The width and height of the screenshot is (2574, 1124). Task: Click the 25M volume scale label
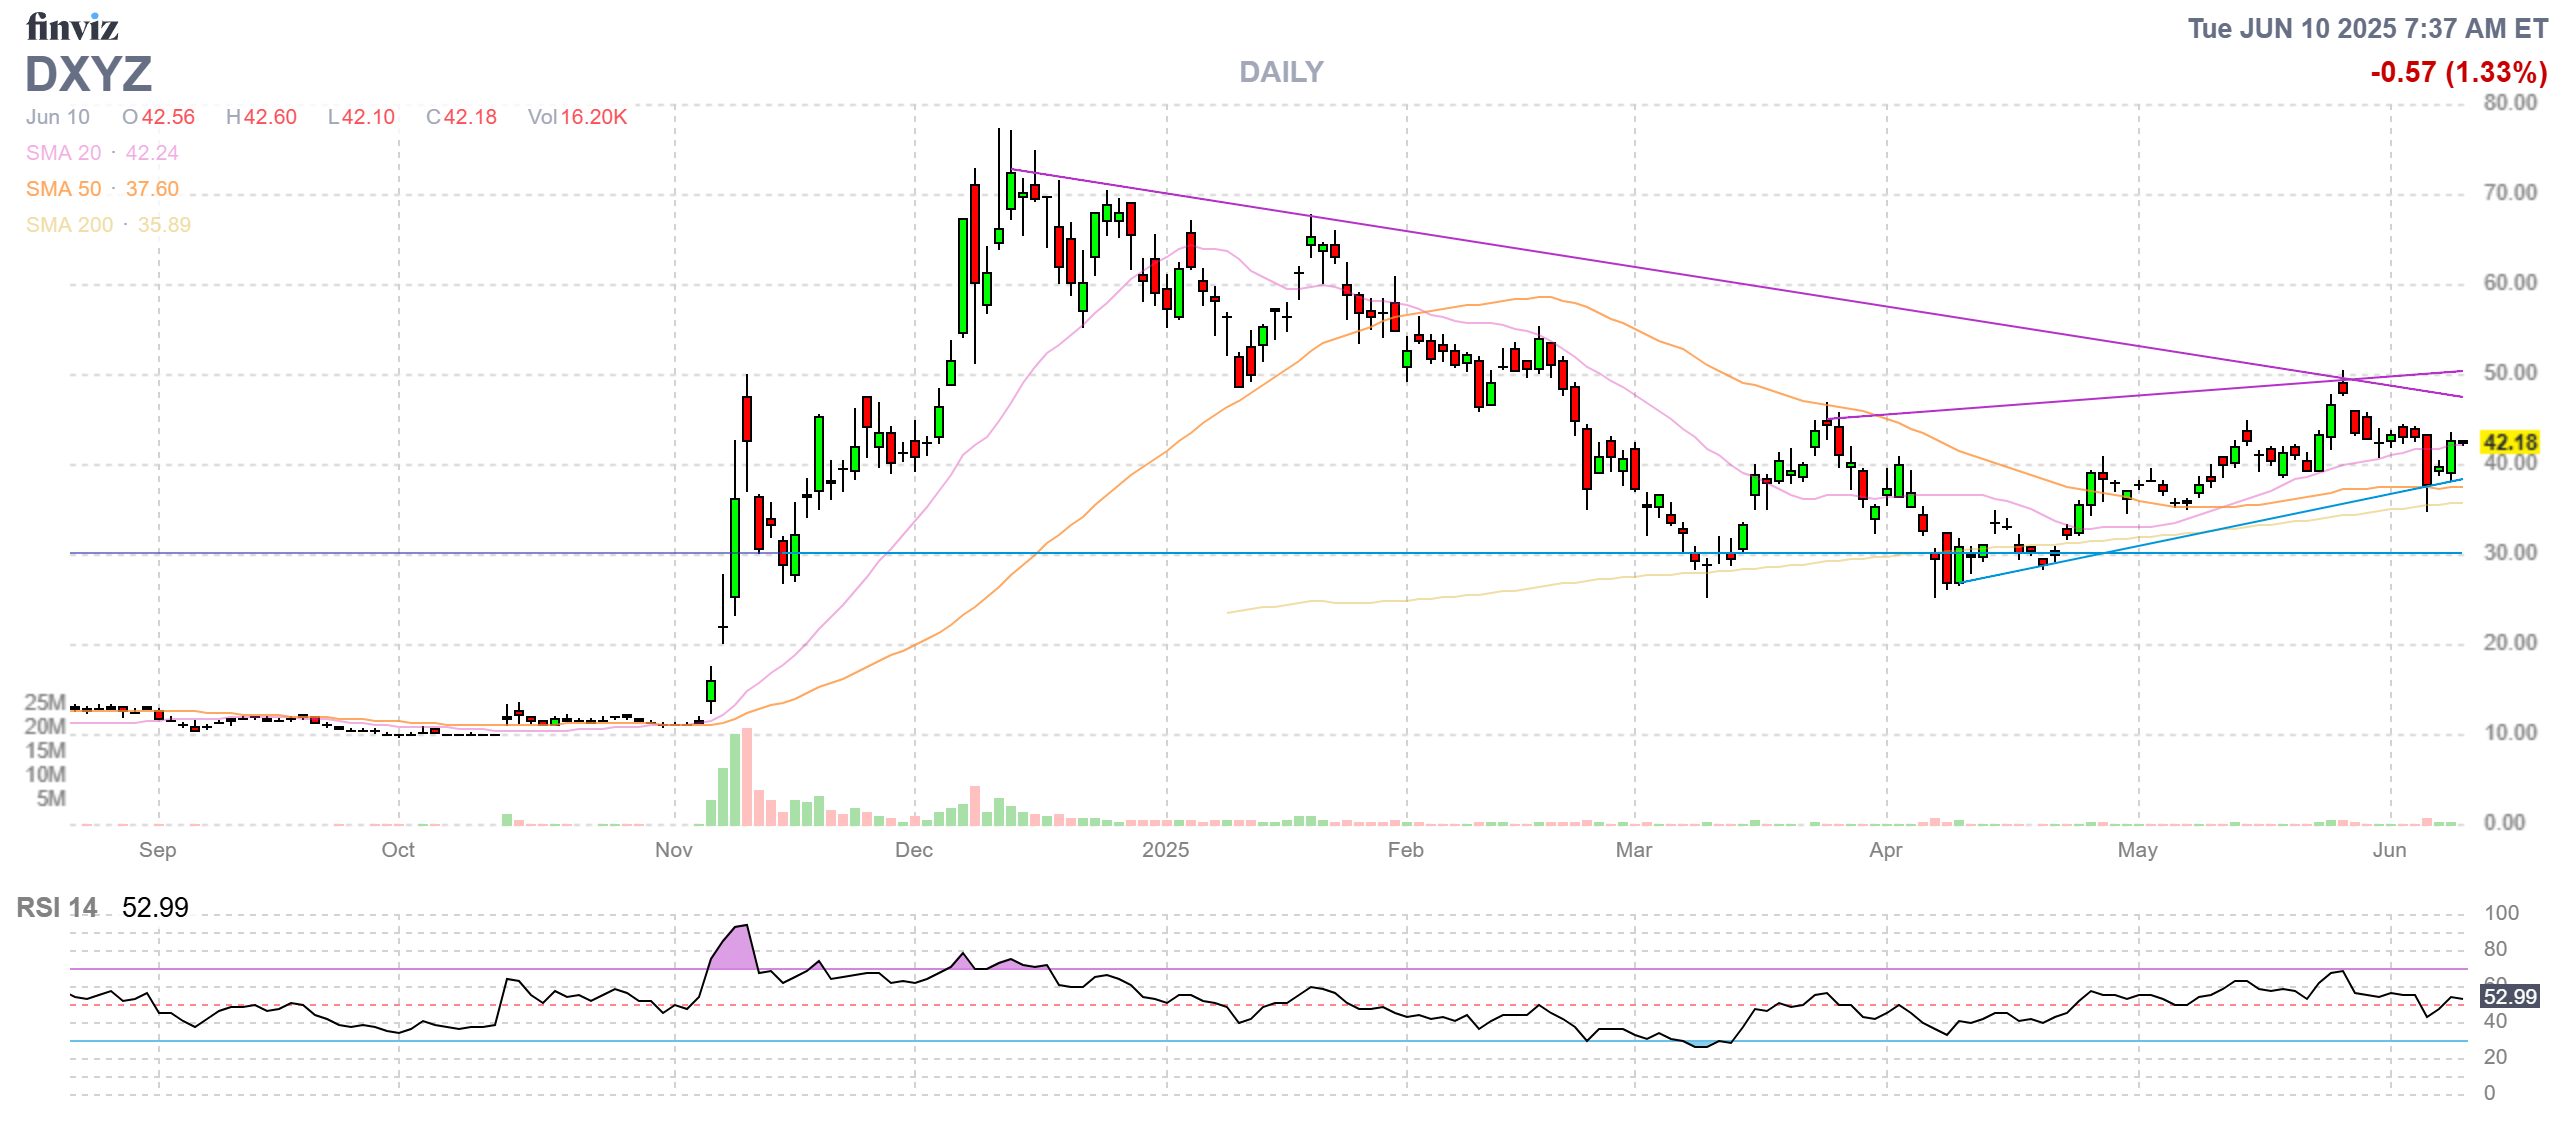pos(45,702)
